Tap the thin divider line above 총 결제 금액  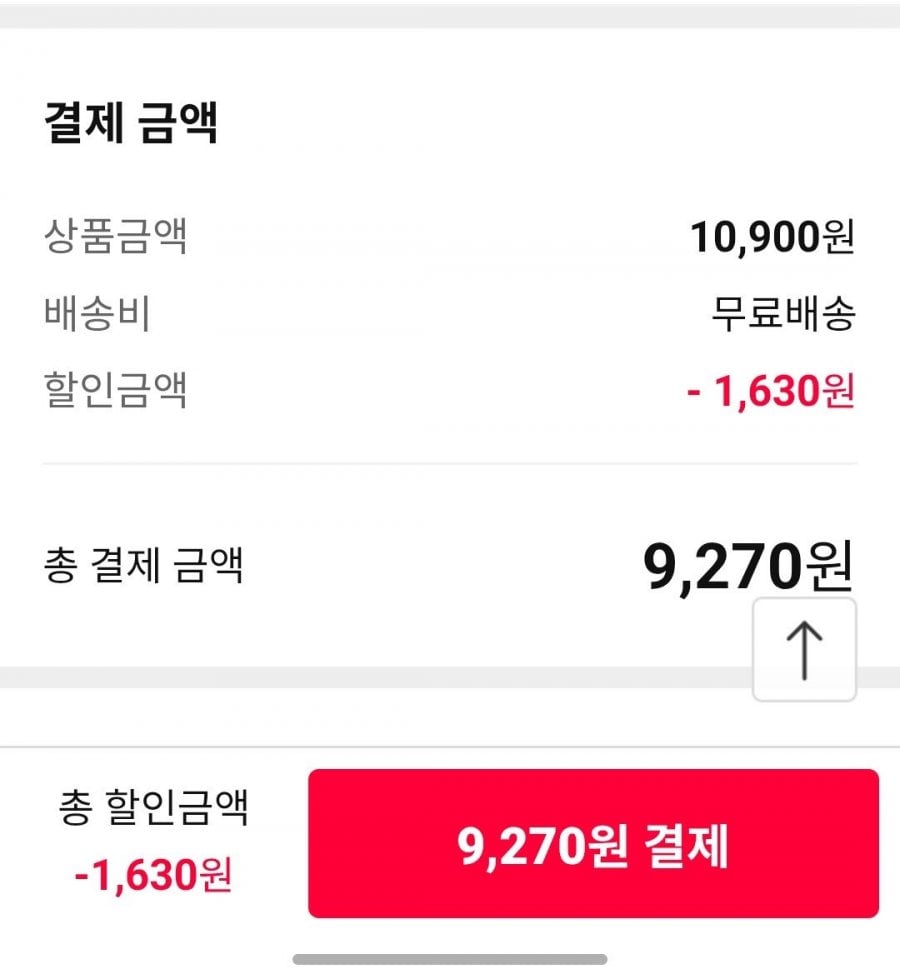point(450,464)
